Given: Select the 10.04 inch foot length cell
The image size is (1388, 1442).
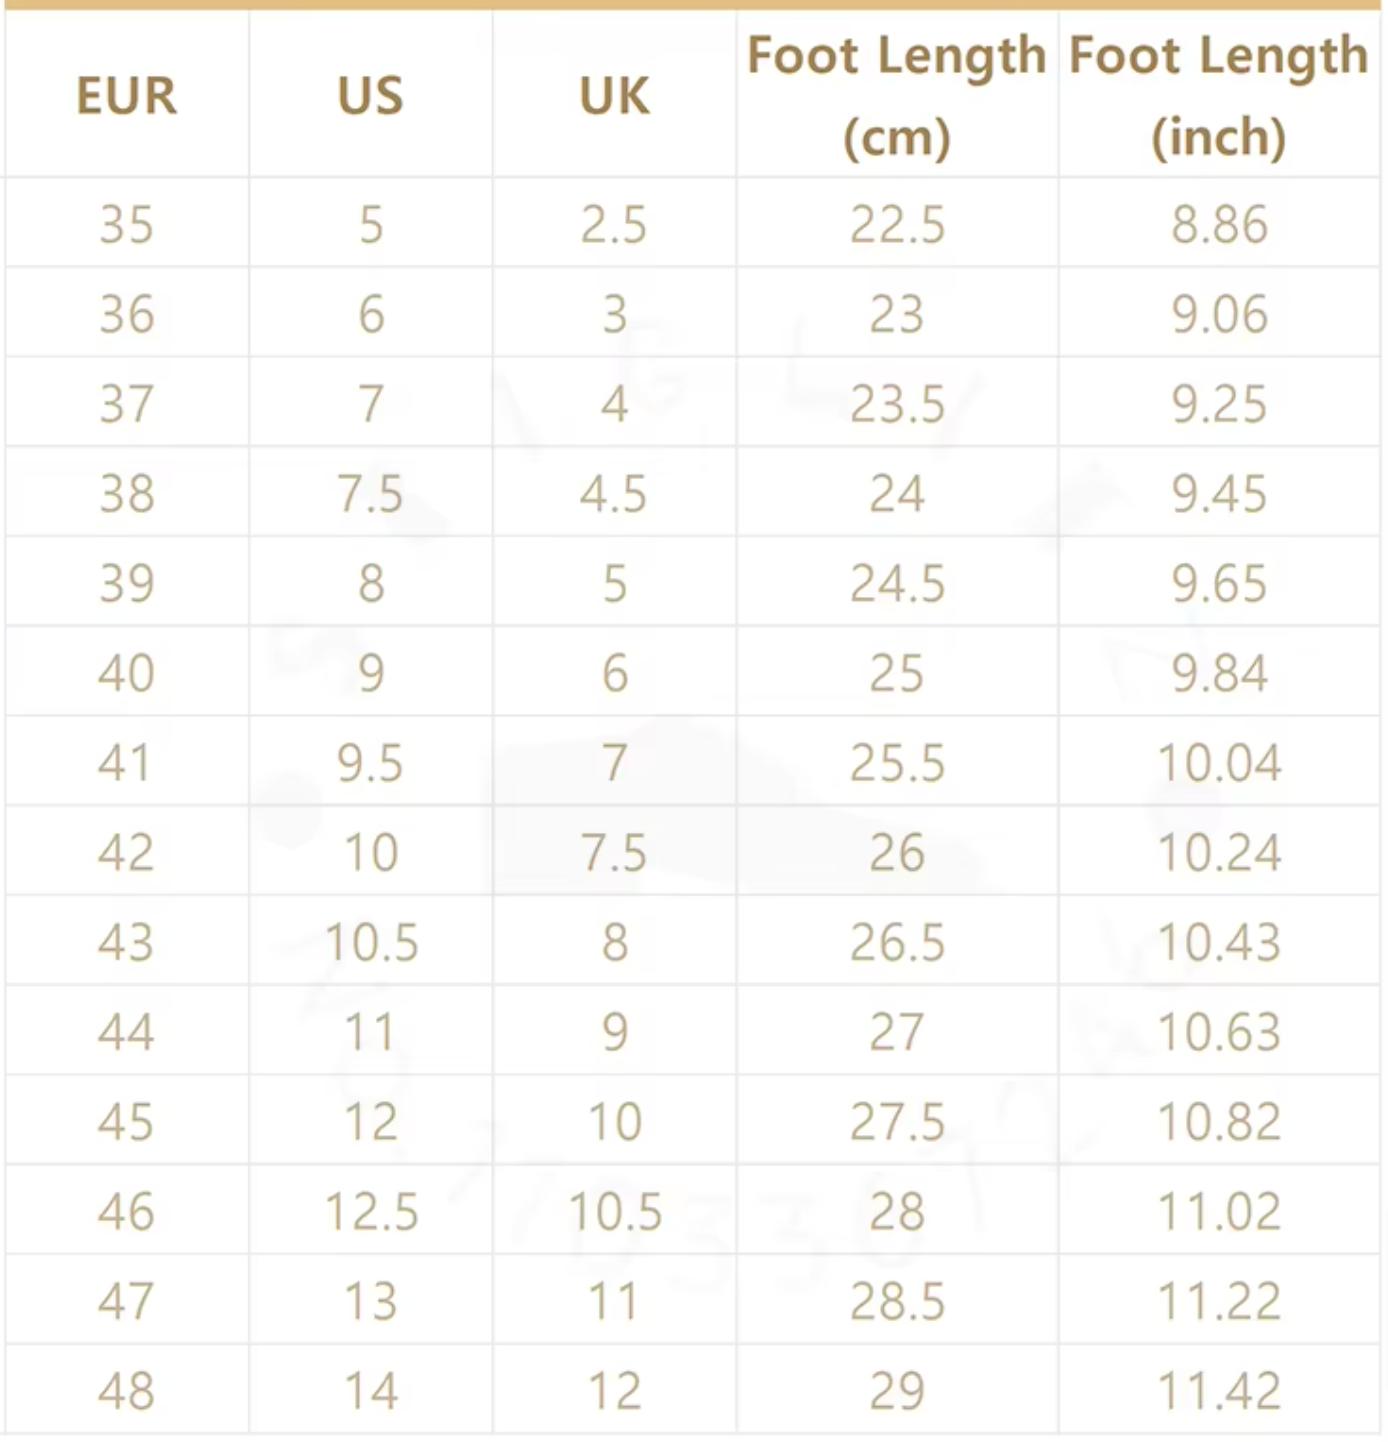Looking at the screenshot, I should pos(1219,763).
